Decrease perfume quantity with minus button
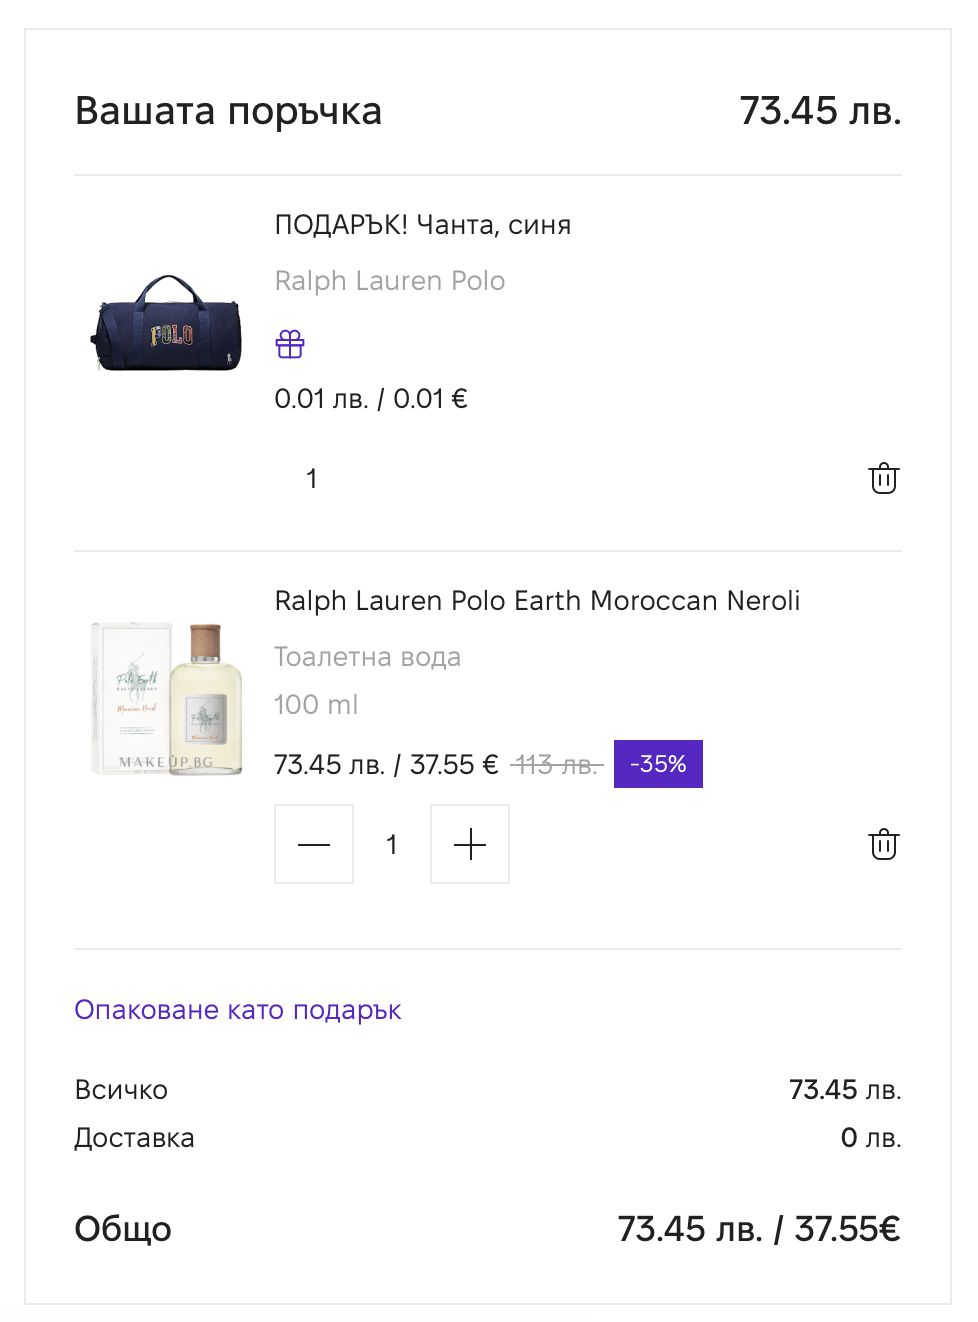The height and width of the screenshot is (1322, 978). pos(314,844)
